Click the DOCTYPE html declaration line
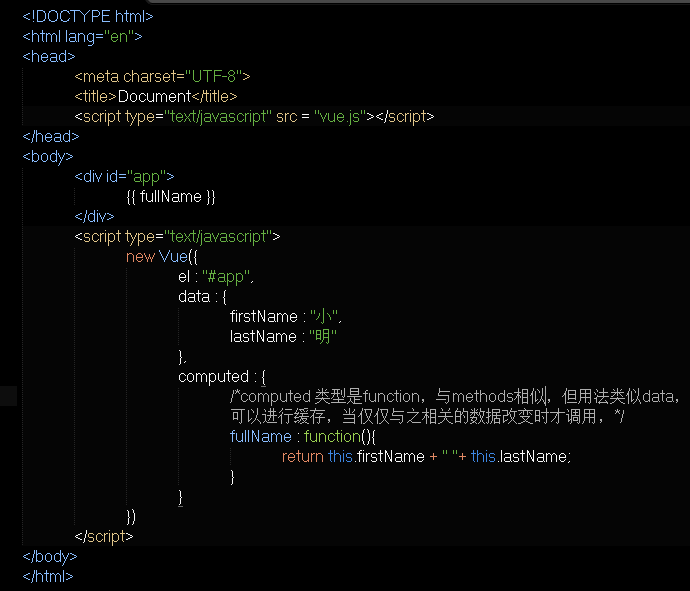Screen dimensions: 690x591 [x=88, y=16]
